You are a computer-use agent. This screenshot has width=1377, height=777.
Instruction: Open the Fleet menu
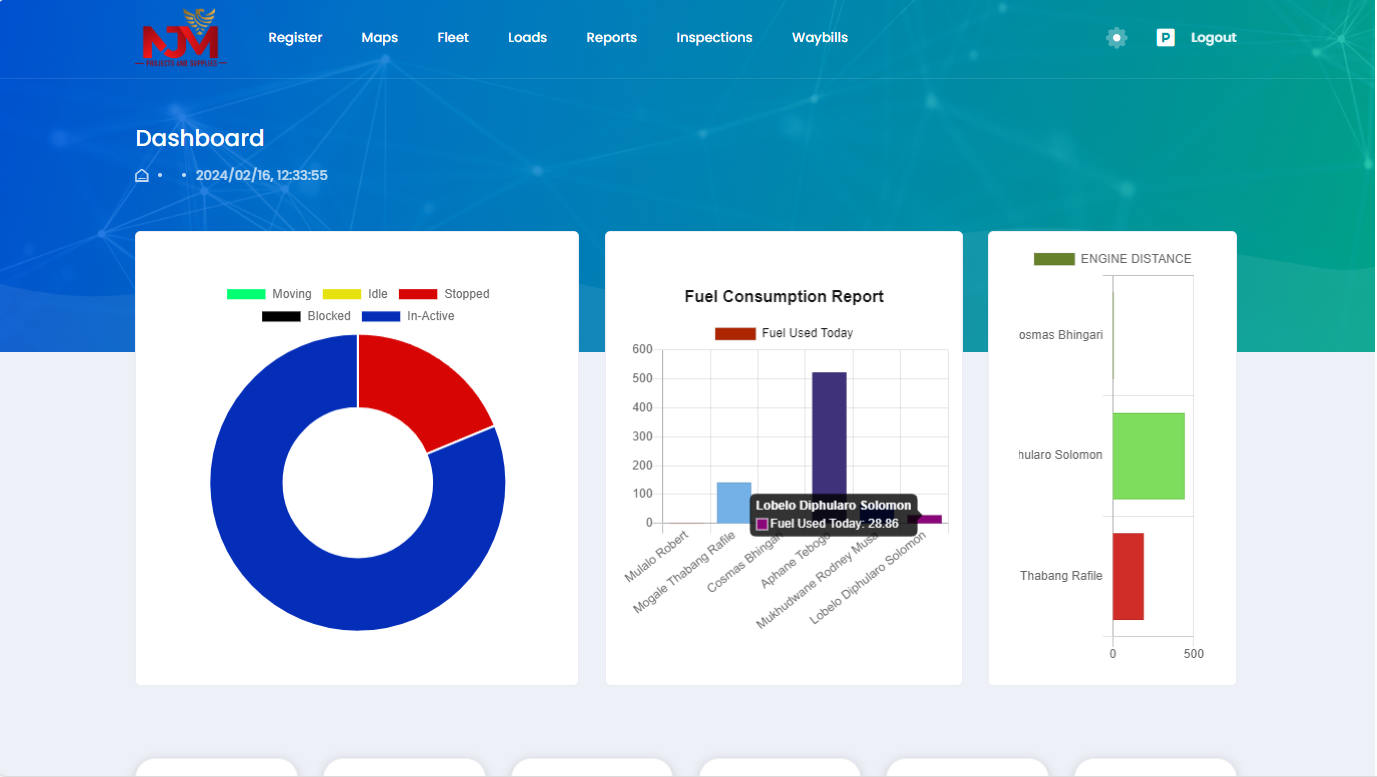[x=453, y=38]
